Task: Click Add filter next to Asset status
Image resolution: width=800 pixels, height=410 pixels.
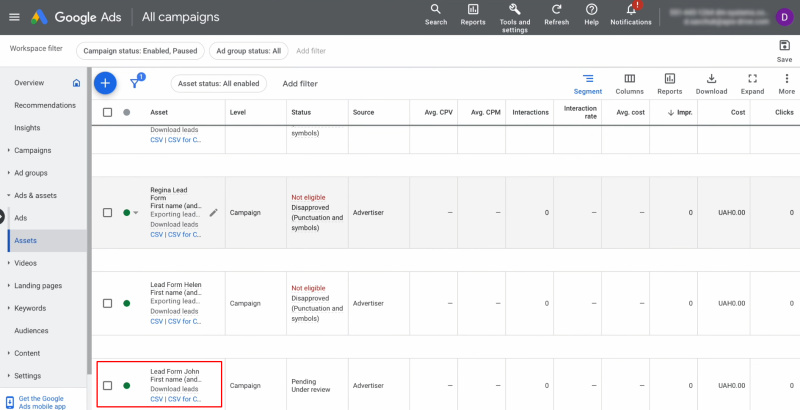Action: click(x=300, y=84)
